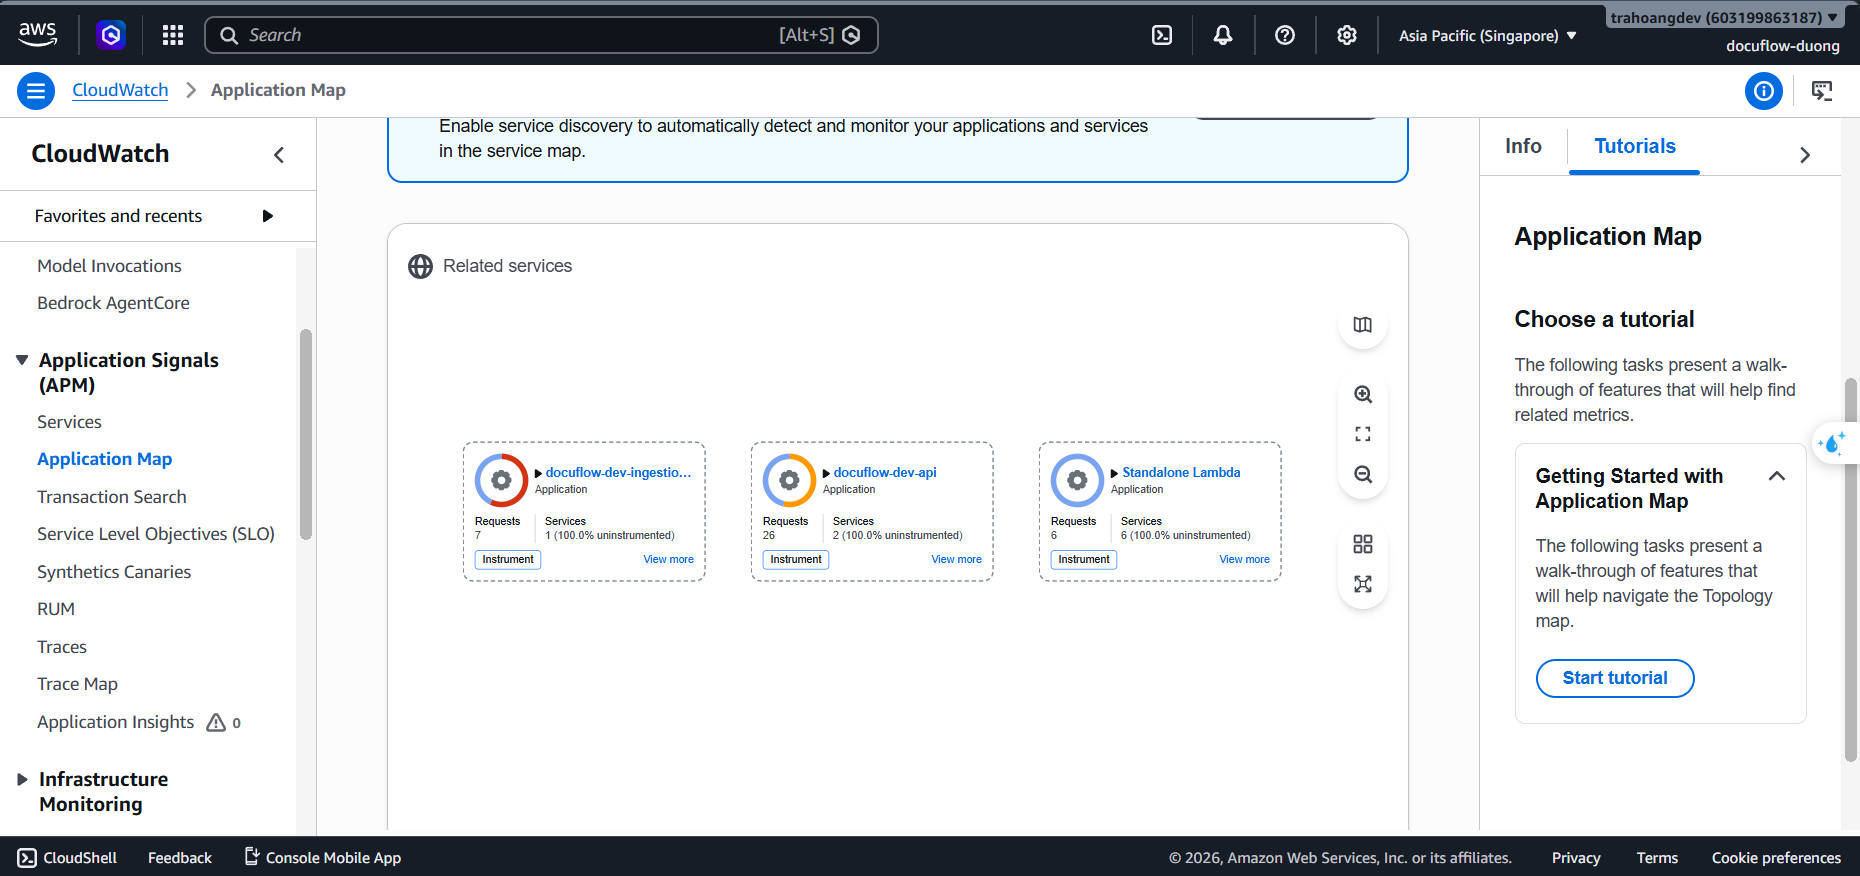Select the Tutorials tab
The height and width of the screenshot is (876, 1860).
tap(1634, 147)
